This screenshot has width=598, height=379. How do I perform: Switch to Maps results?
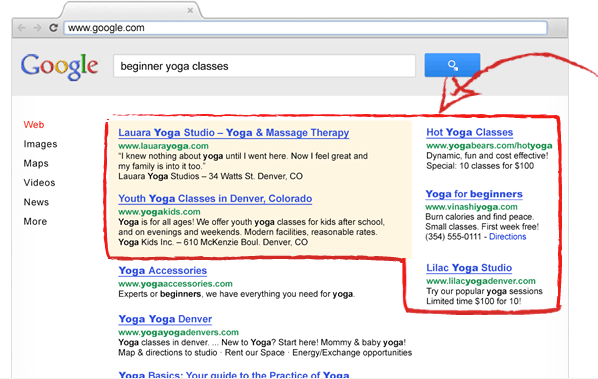click(x=36, y=164)
